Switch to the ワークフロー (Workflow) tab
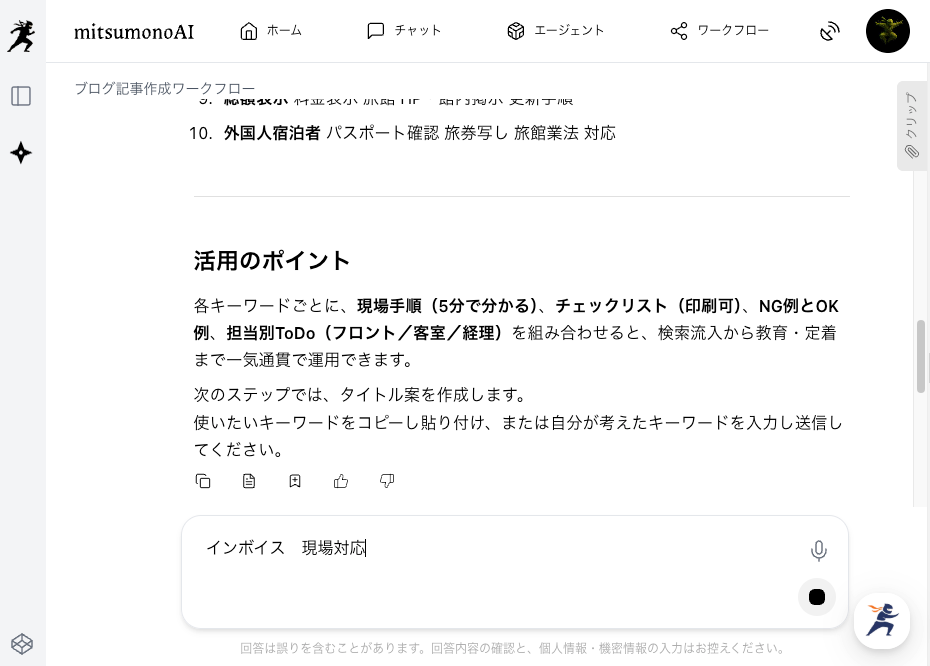 click(719, 31)
